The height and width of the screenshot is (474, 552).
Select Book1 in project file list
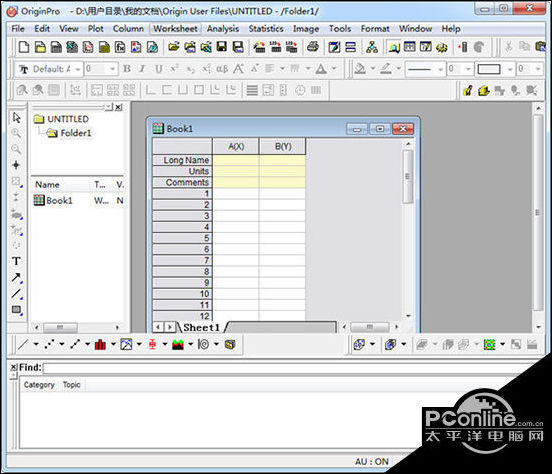click(x=53, y=200)
